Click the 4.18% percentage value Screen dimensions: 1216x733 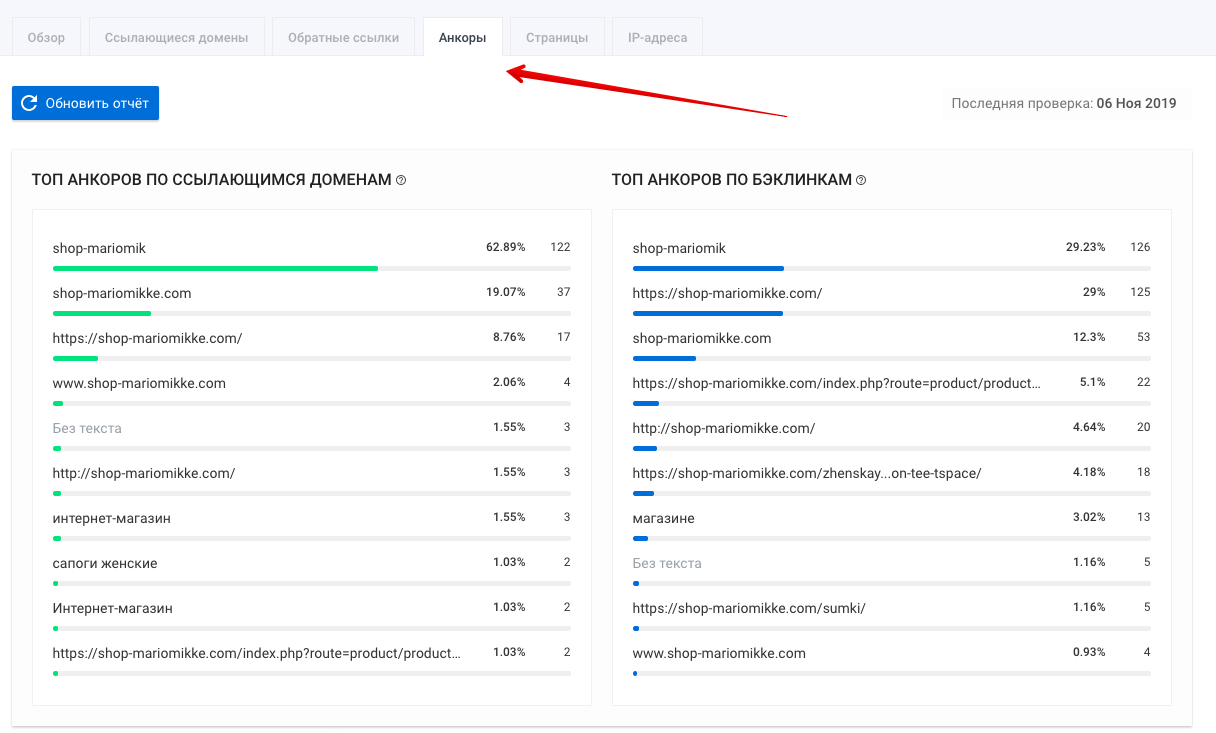[x=1089, y=472]
